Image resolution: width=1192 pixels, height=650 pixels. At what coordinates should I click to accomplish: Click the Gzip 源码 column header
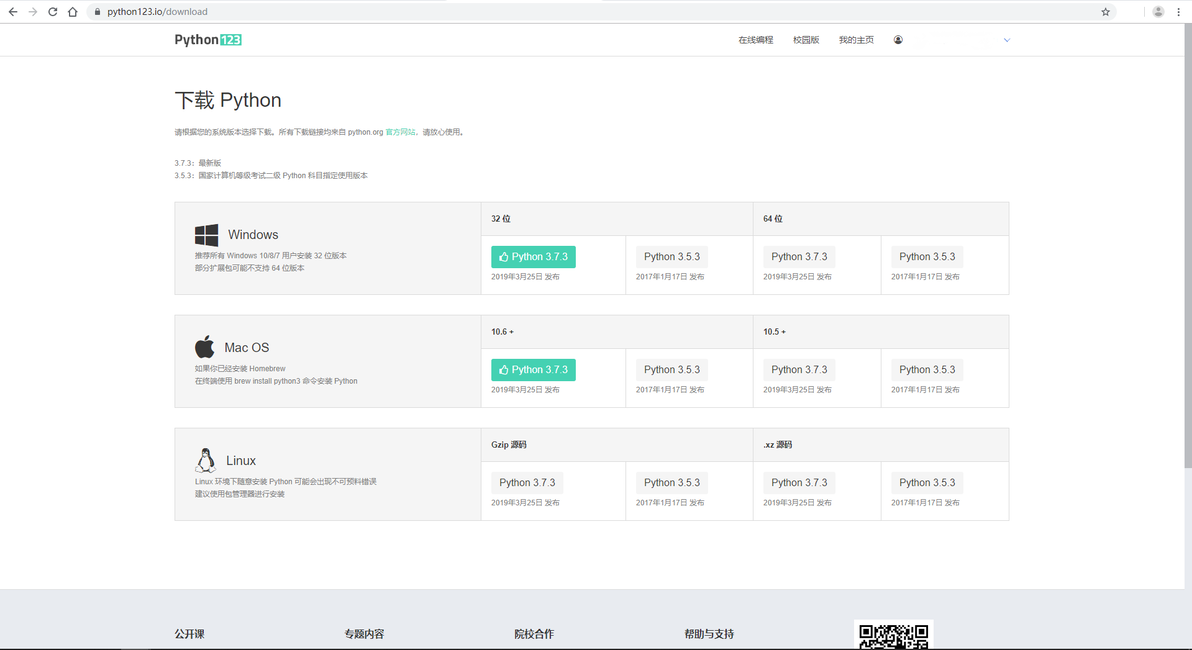point(509,445)
